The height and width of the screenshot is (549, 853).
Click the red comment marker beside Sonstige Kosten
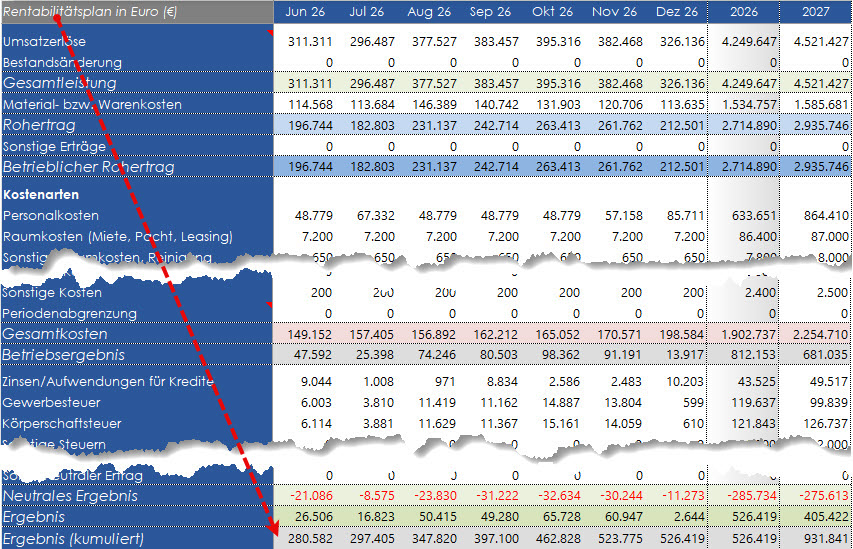270,305
